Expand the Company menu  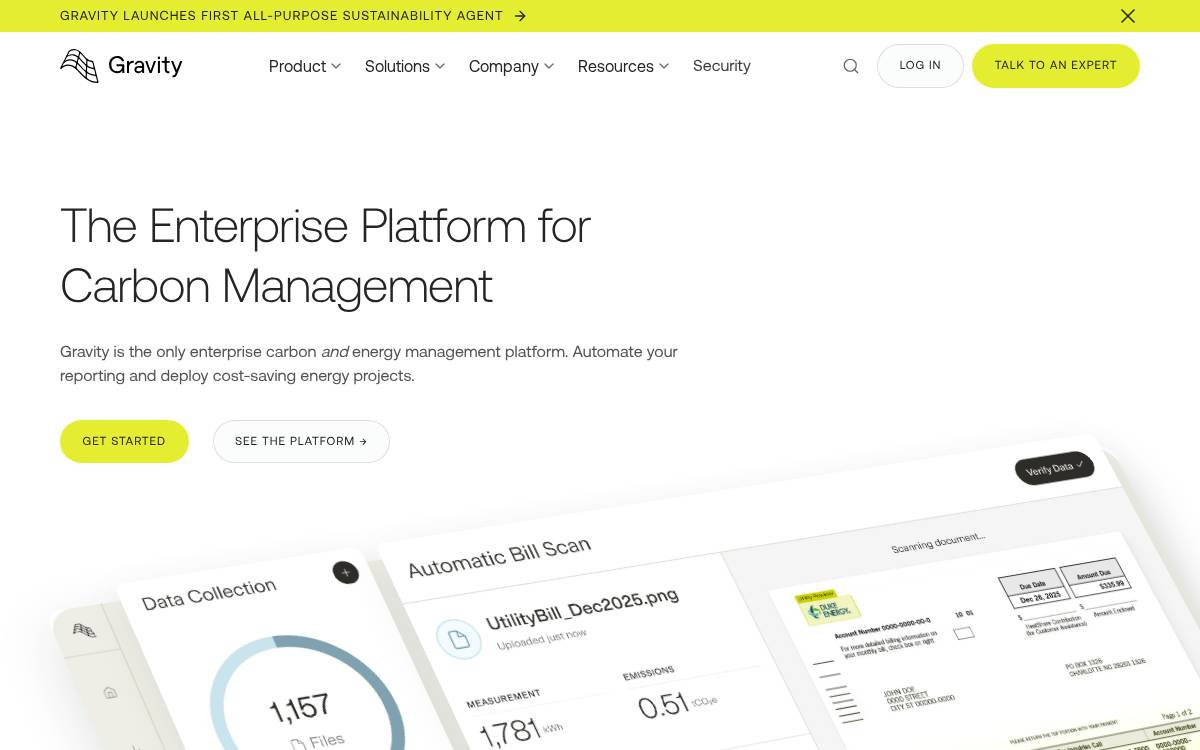pos(511,66)
